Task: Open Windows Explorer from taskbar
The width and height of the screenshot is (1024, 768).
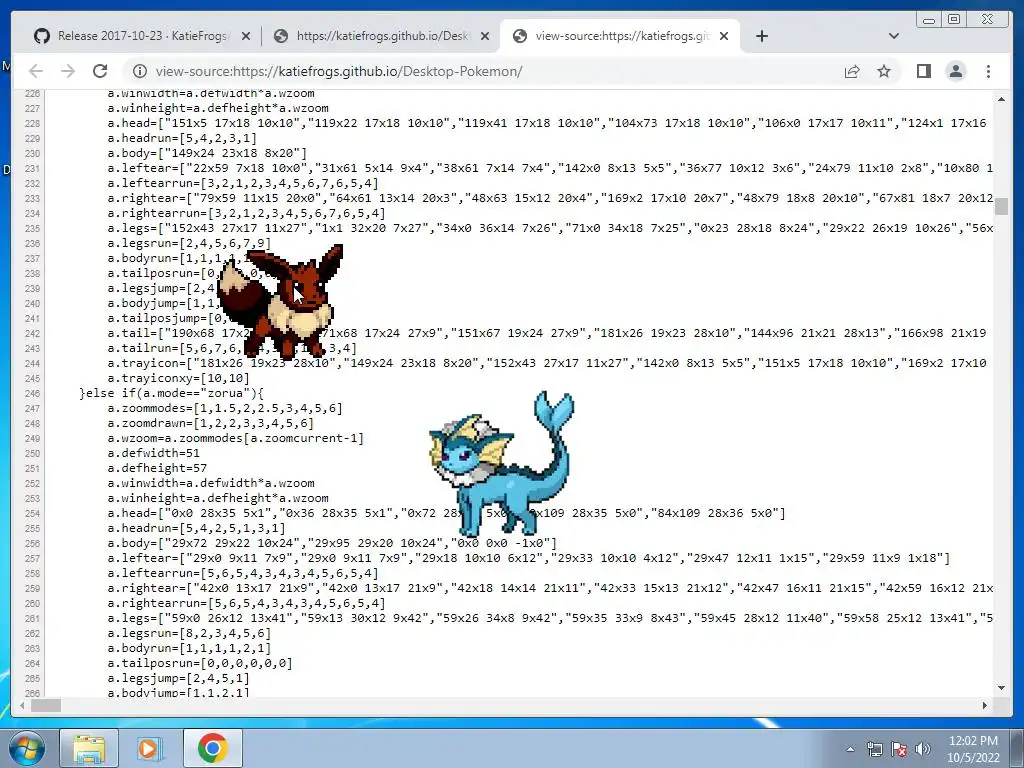Action: [89, 748]
